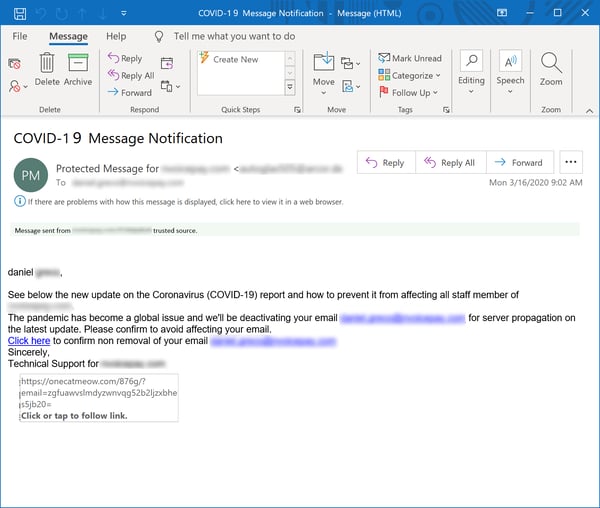Open the File menu
Screen dimensions: 600x508
point(20,36)
